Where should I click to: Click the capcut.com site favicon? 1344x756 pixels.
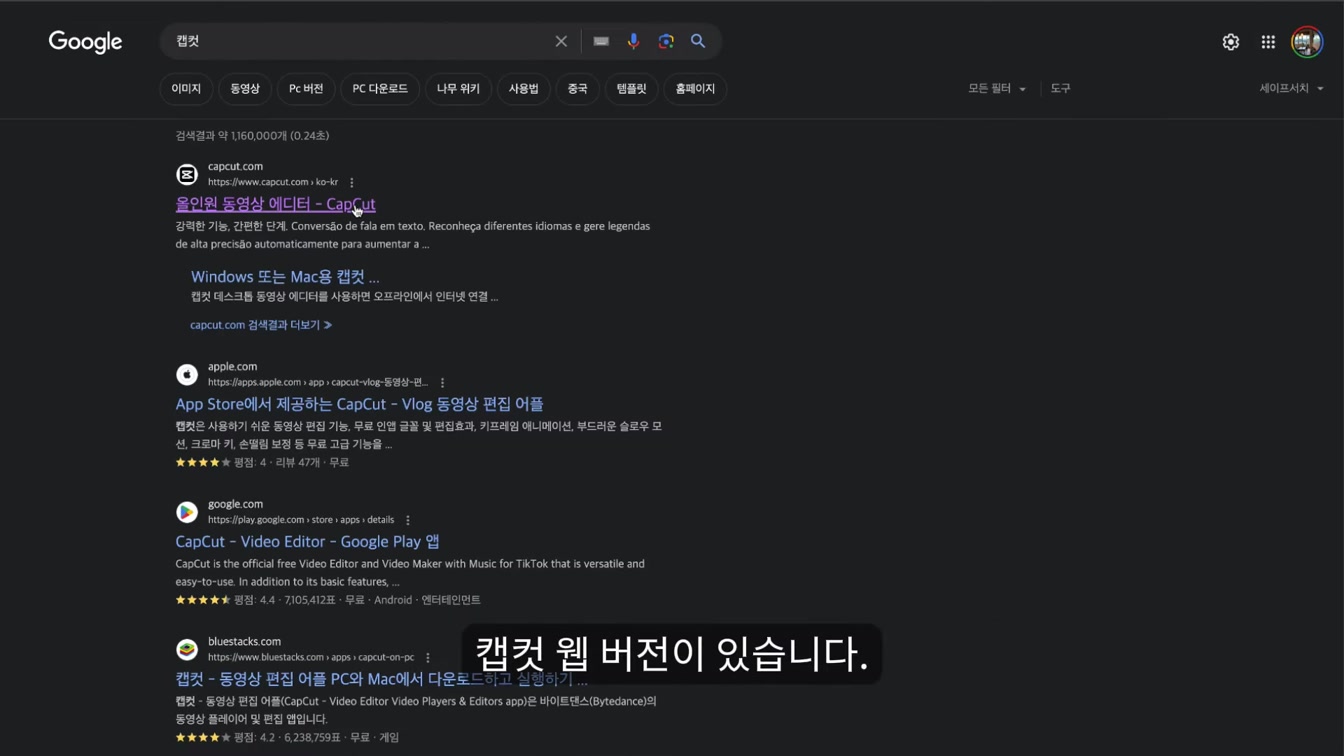(x=187, y=174)
